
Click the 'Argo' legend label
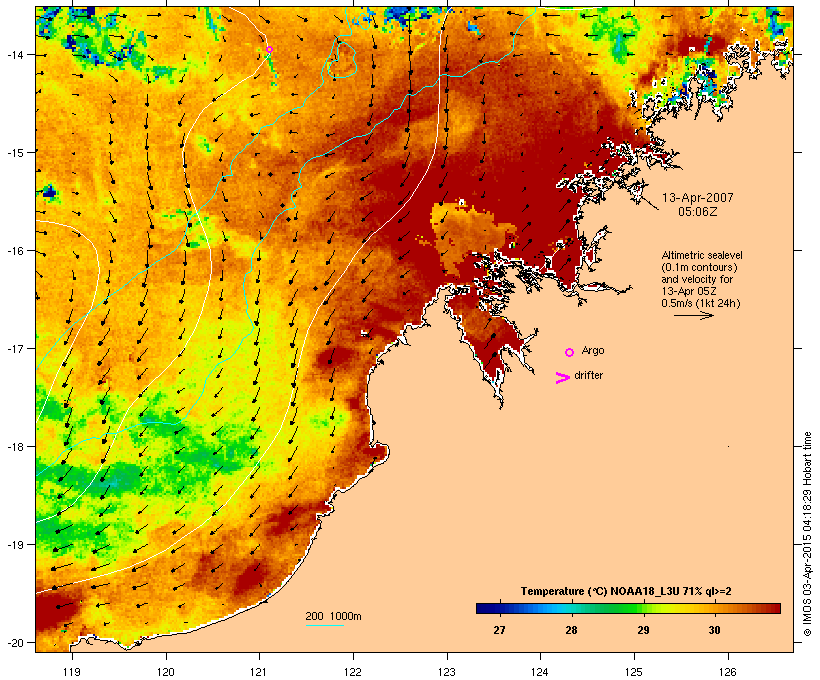[x=593, y=350]
